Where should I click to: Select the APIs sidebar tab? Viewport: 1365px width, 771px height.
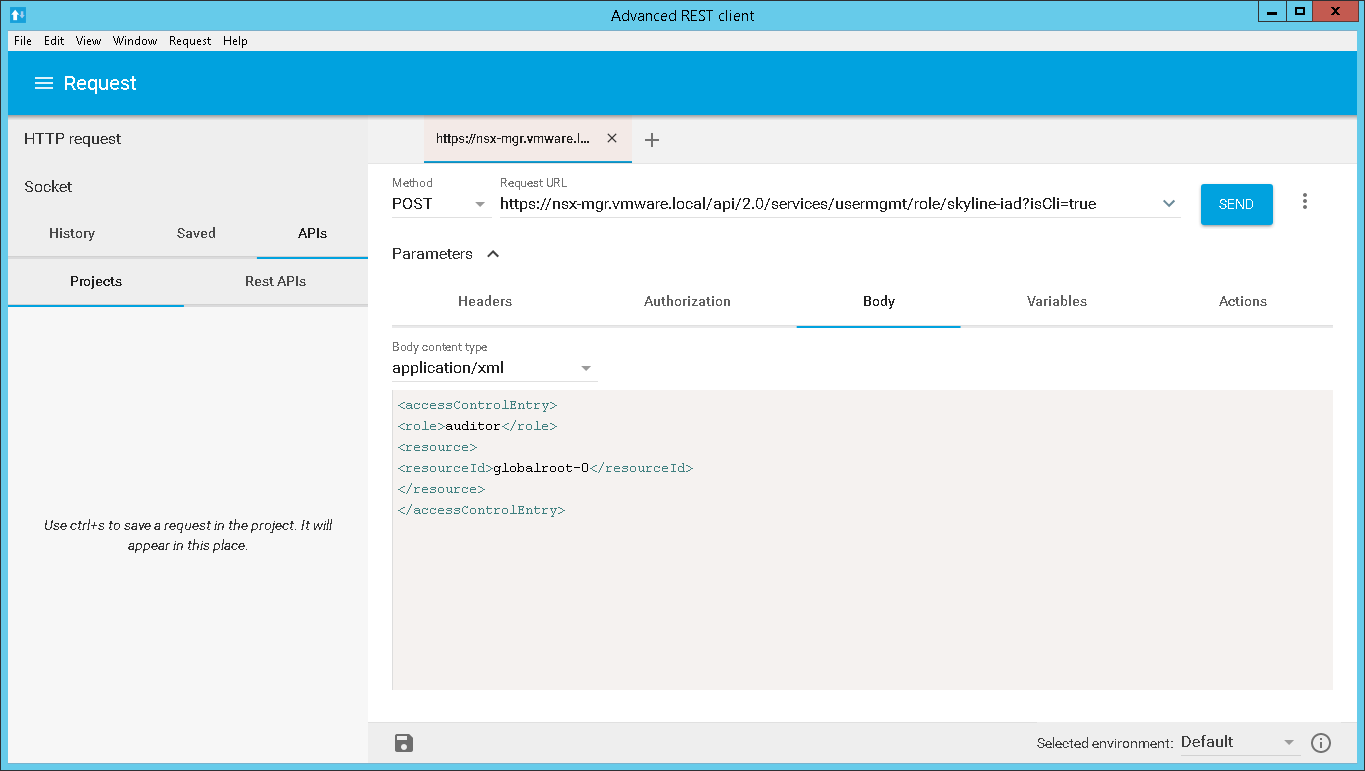(312, 233)
